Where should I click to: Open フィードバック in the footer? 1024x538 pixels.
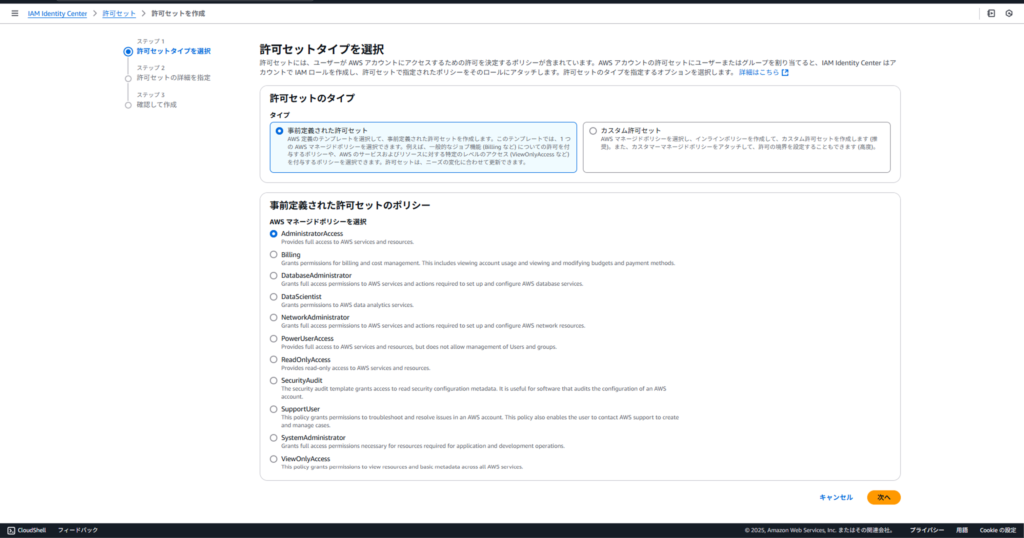pyautogui.click(x=78, y=530)
